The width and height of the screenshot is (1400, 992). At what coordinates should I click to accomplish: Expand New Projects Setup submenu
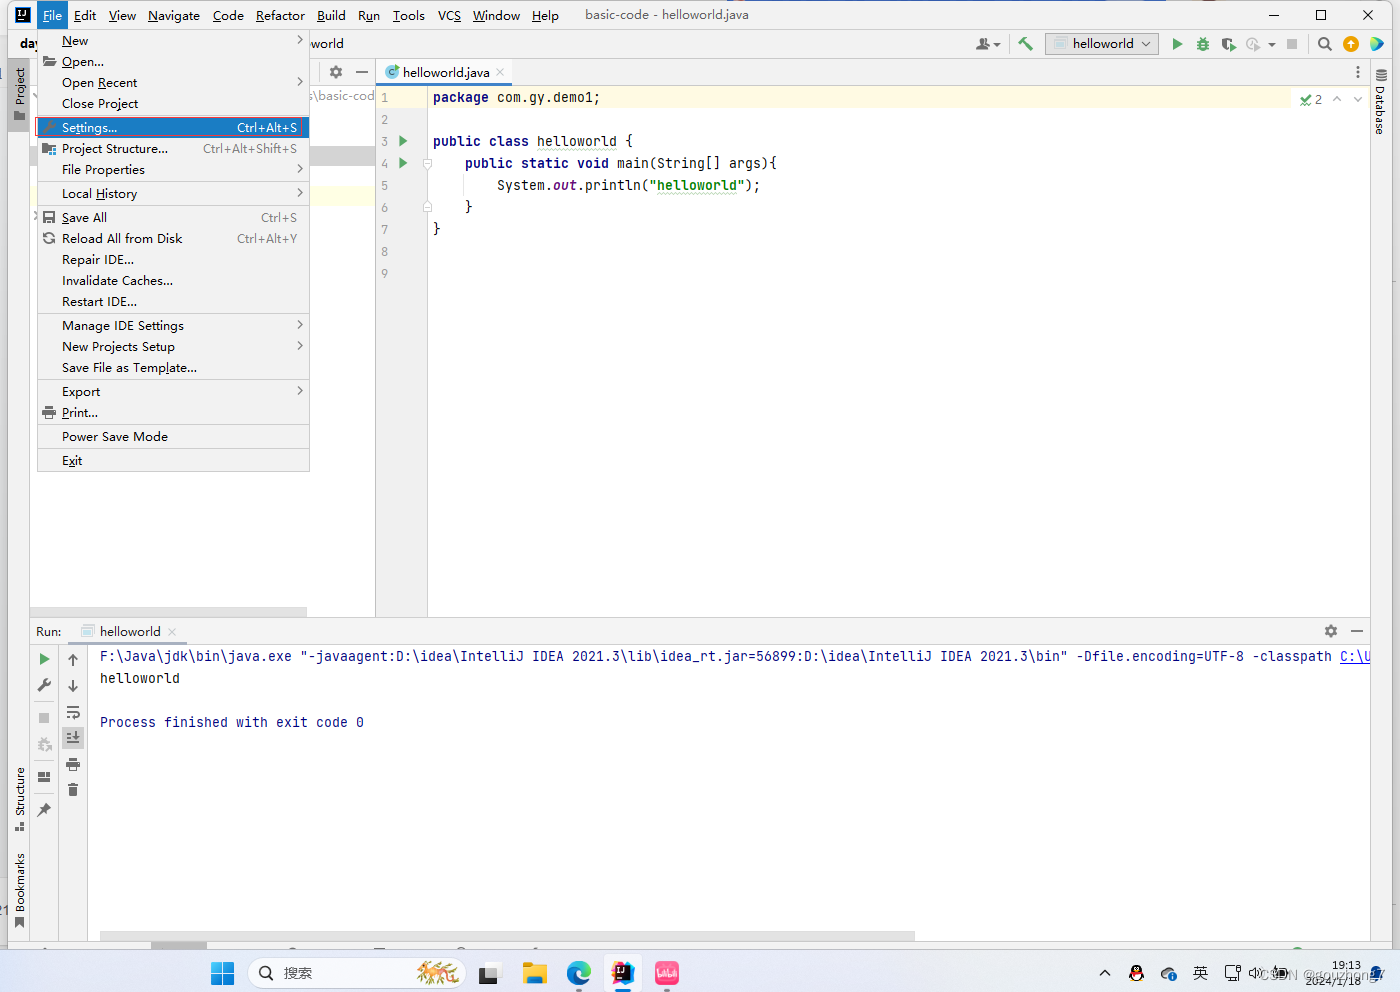pyautogui.click(x=300, y=346)
